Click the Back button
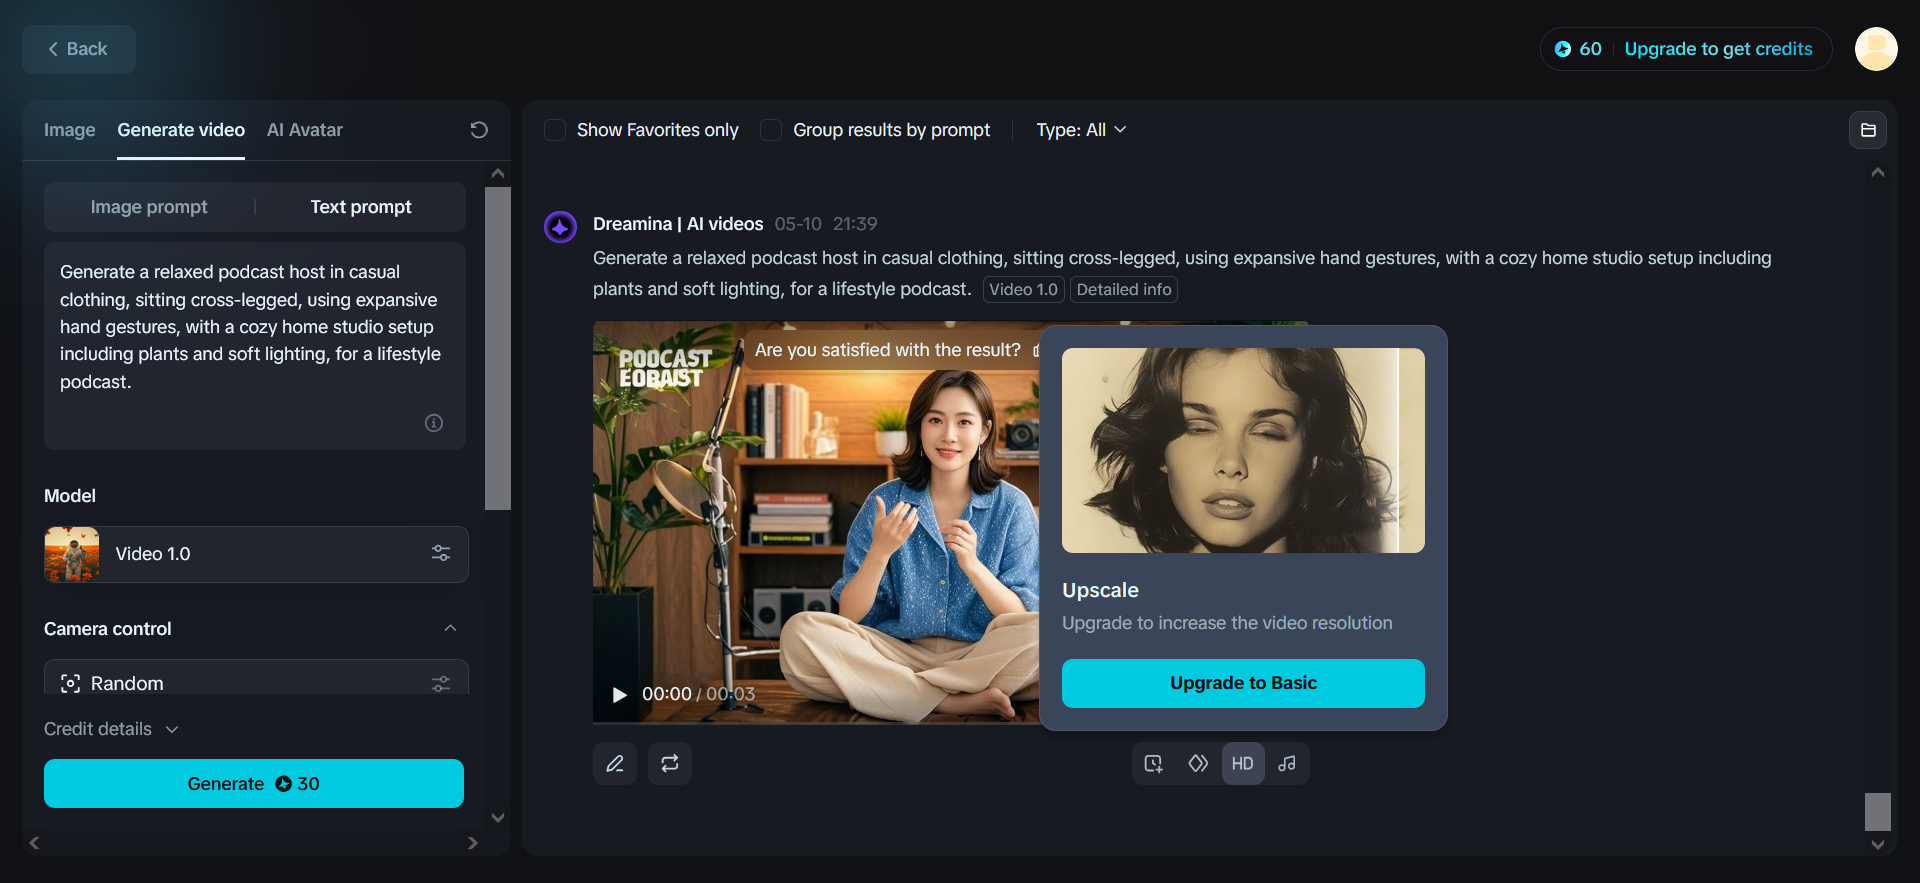 [x=79, y=49]
